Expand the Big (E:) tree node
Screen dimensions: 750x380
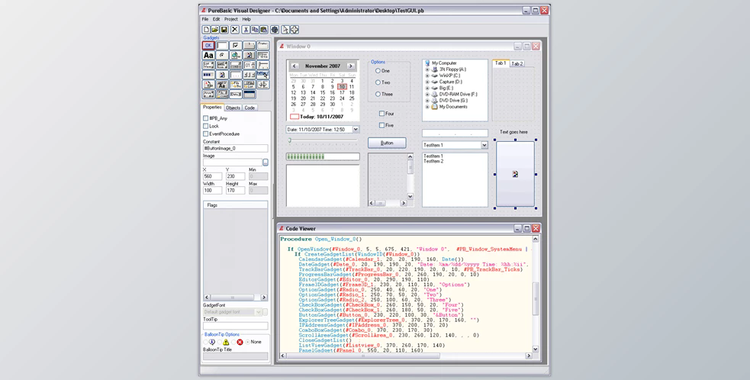[x=427, y=88]
